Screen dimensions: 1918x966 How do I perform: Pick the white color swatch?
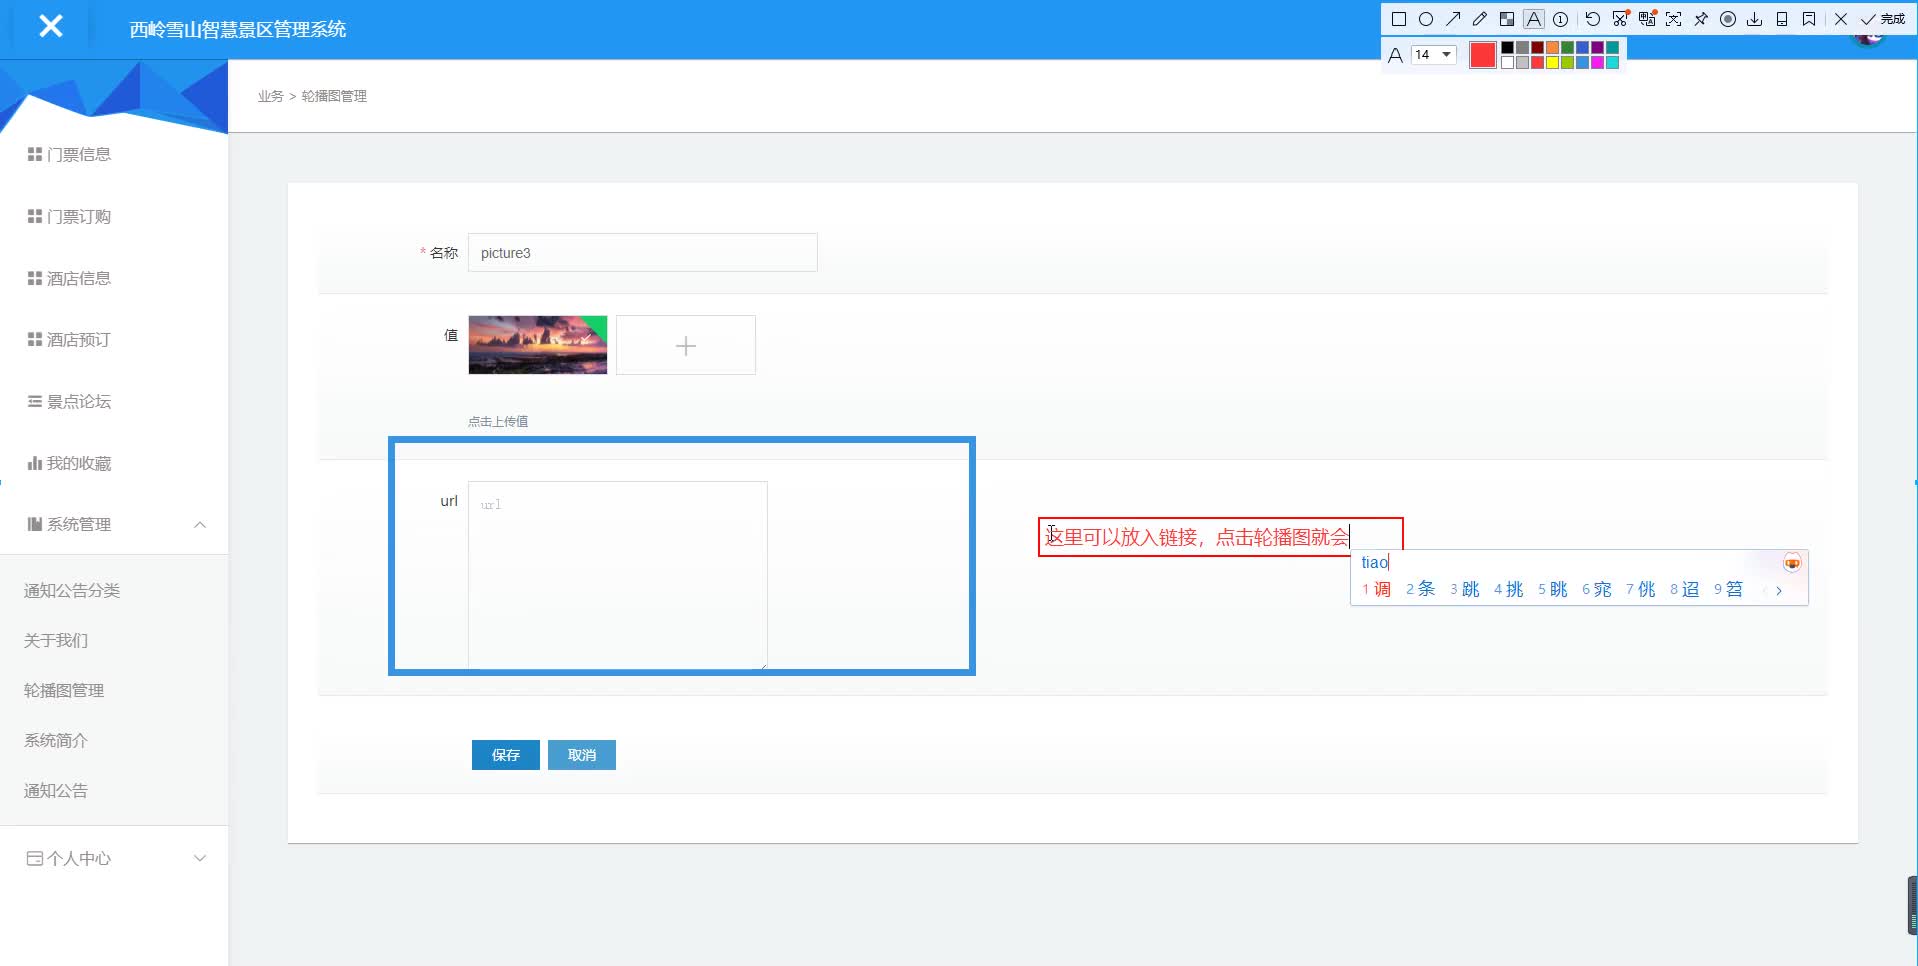point(1507,62)
